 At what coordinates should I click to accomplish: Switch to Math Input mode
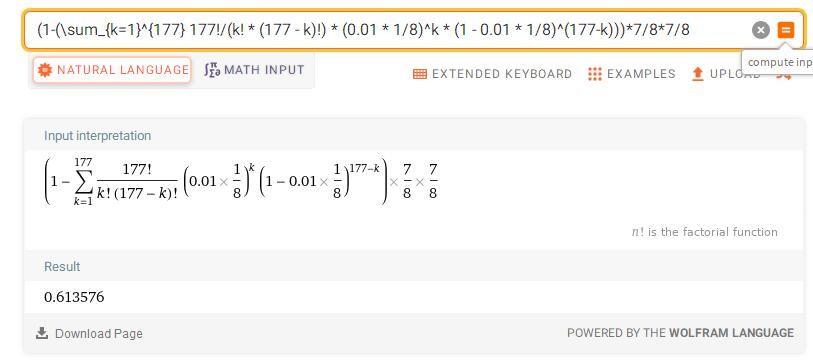[x=254, y=70]
